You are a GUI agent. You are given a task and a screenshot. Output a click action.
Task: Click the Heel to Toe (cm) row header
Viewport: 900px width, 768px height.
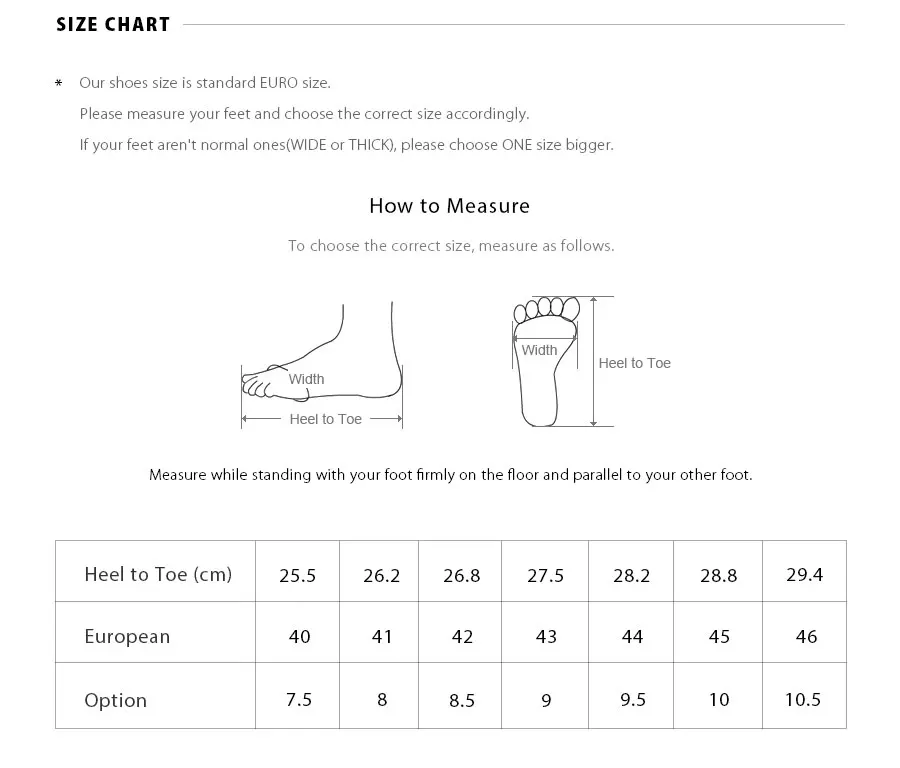click(x=158, y=574)
